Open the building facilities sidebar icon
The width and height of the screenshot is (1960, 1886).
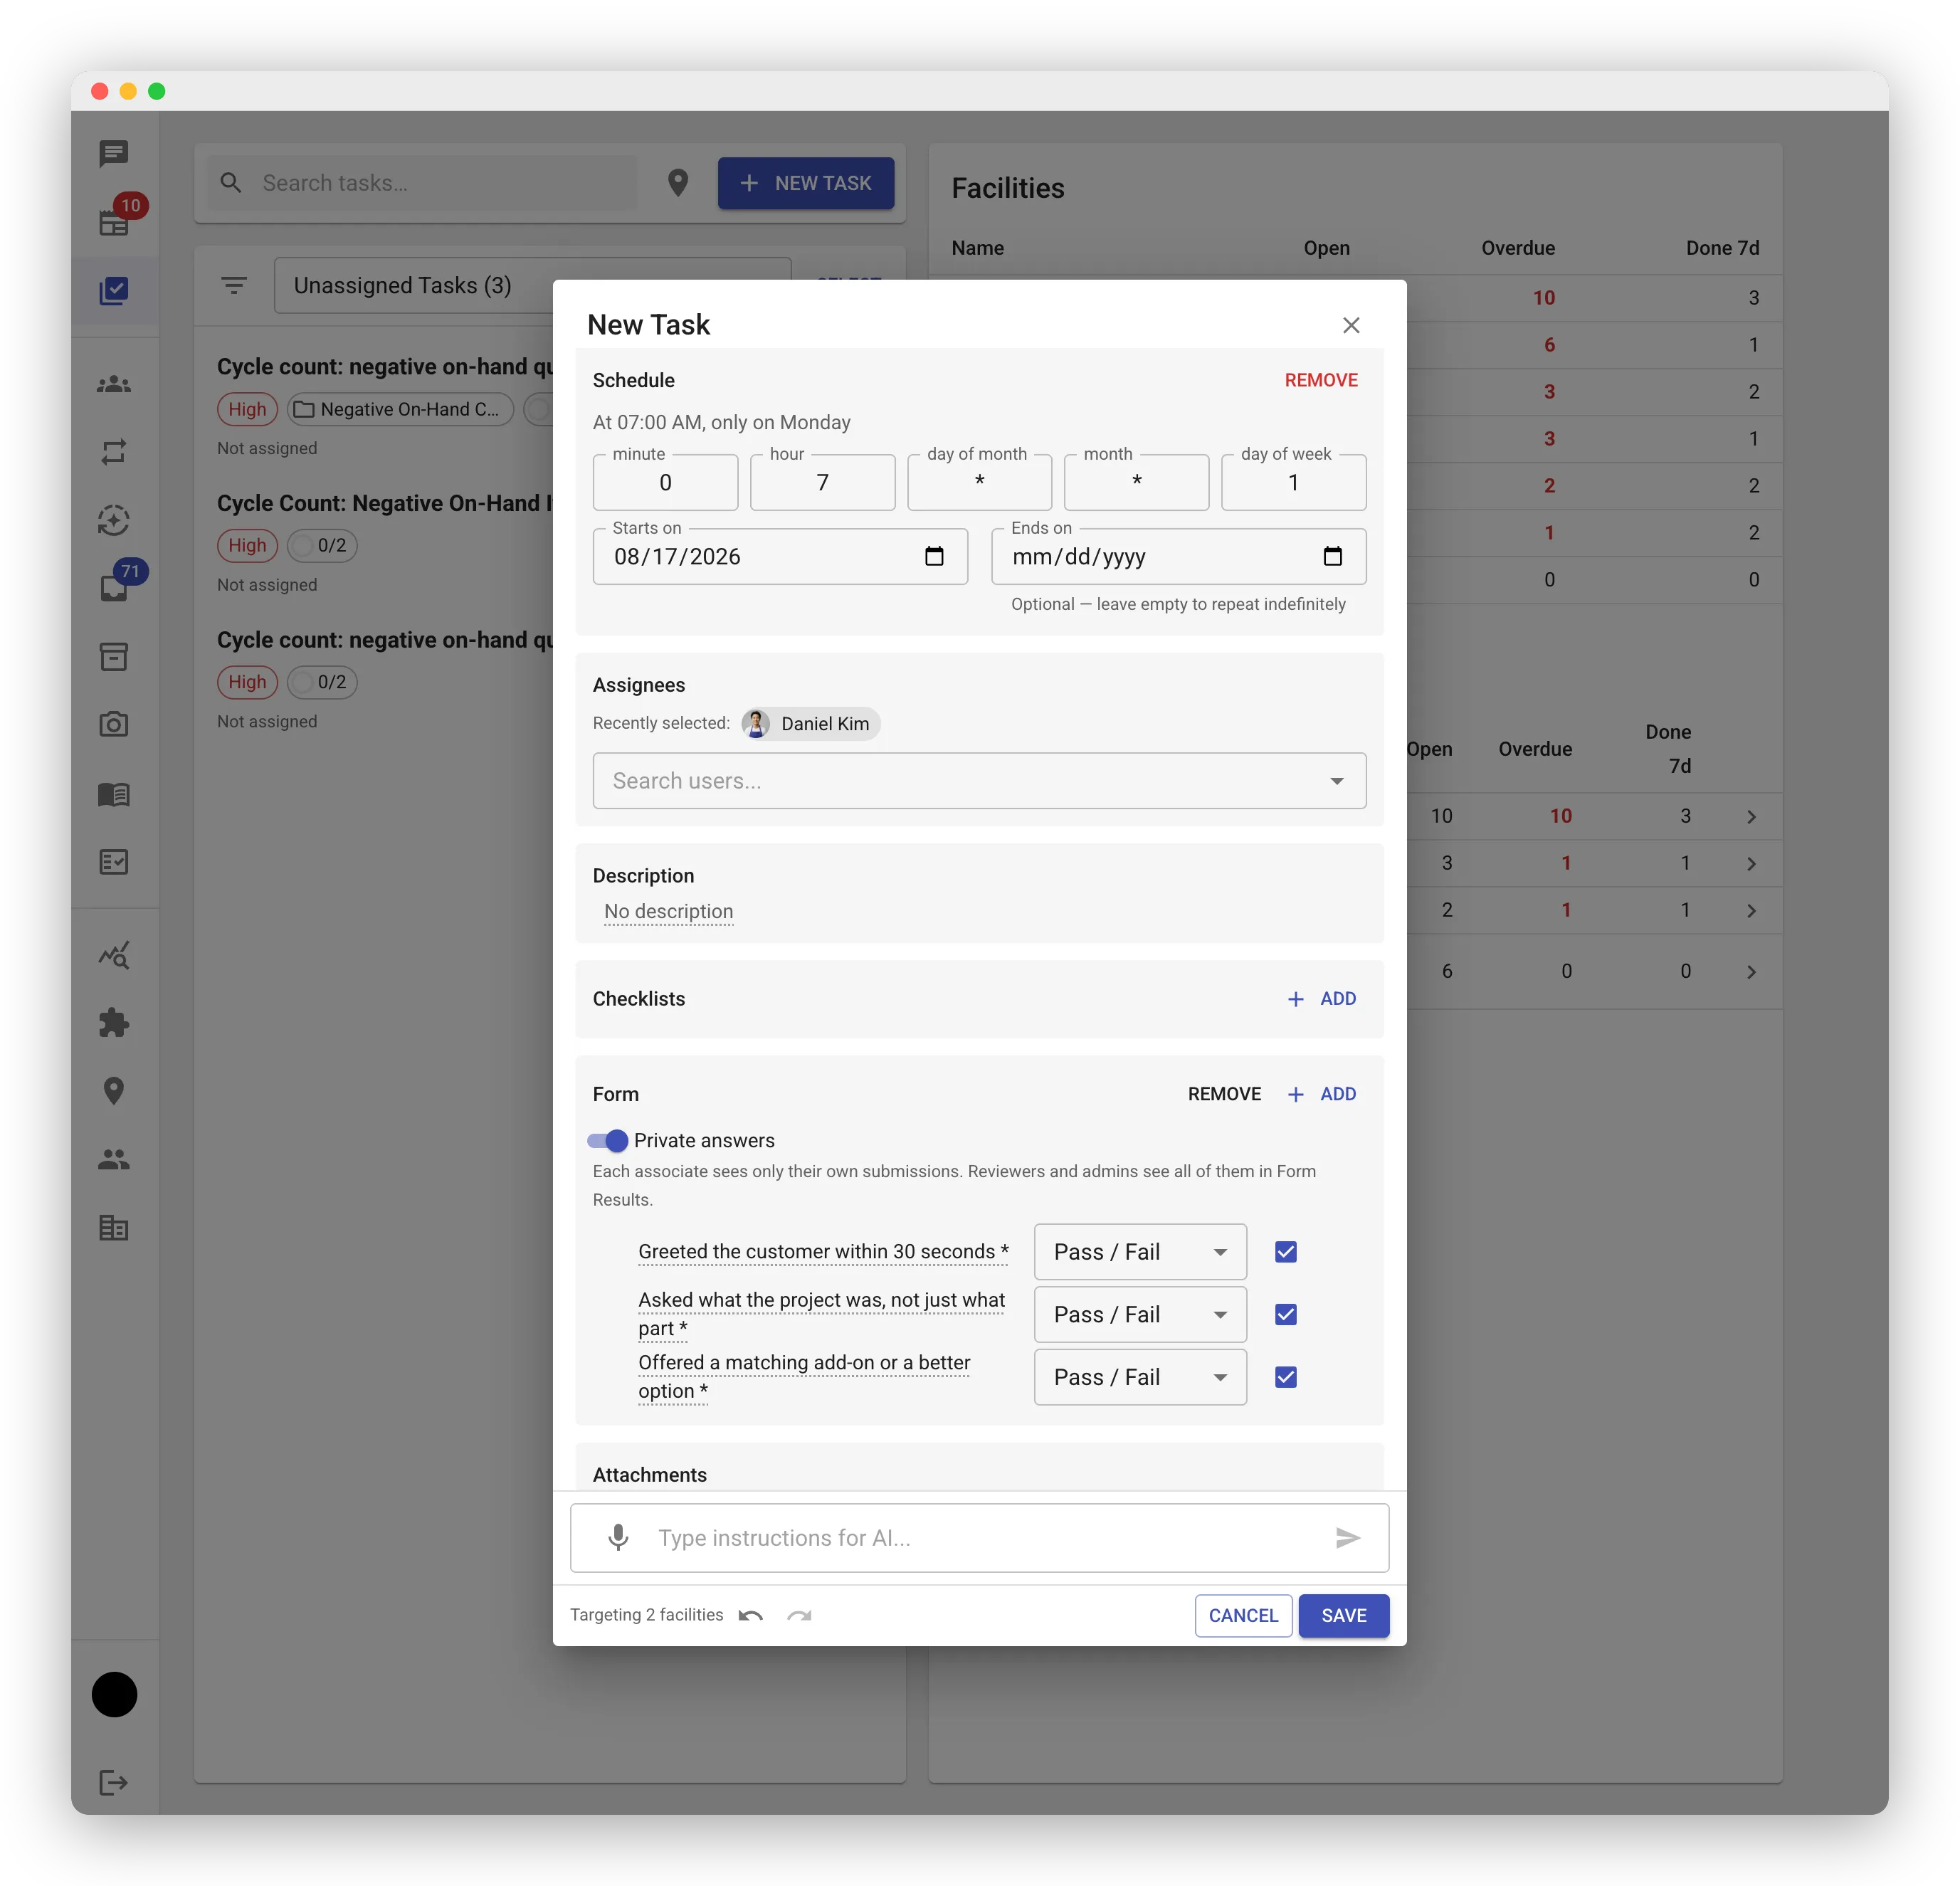click(114, 1227)
